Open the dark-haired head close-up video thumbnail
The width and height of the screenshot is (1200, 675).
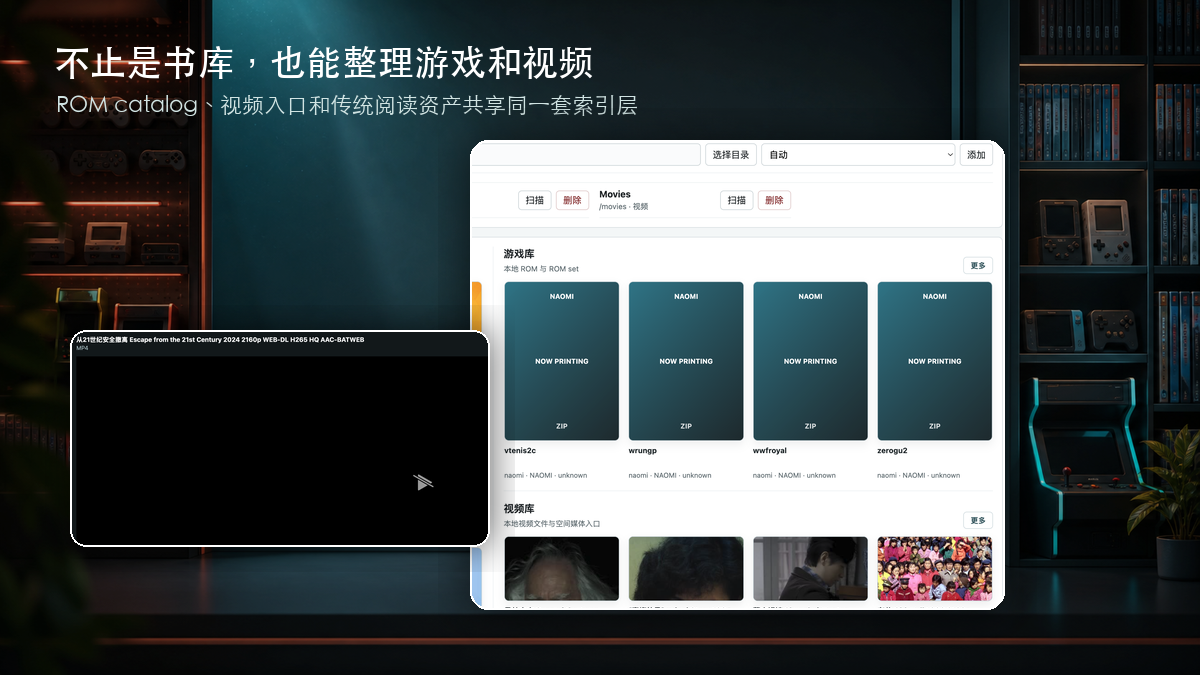pos(686,568)
